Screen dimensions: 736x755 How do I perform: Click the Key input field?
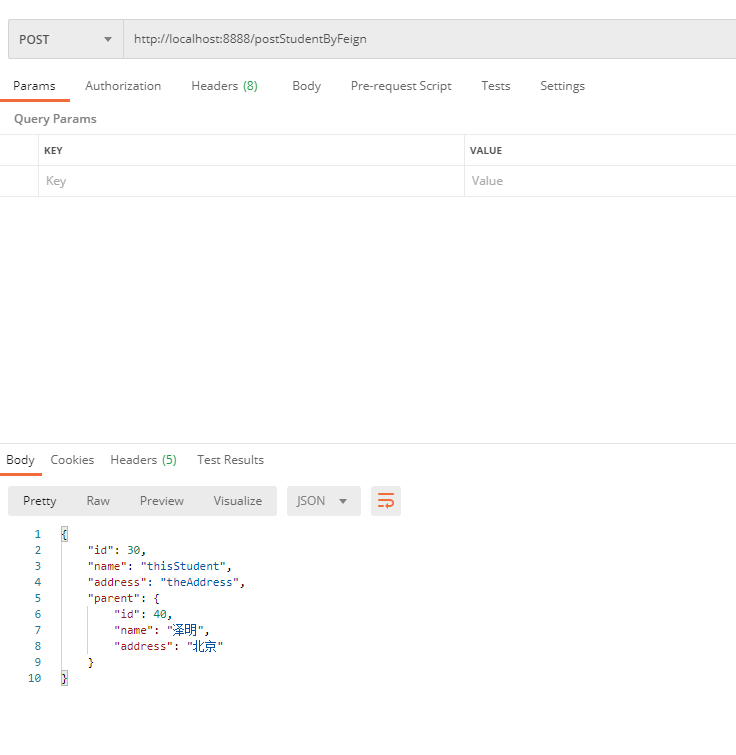pos(251,181)
